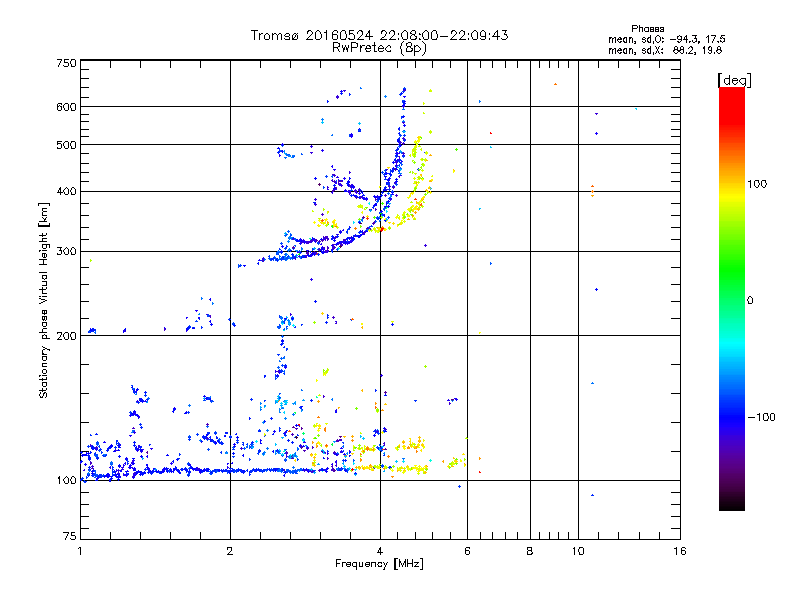This screenshot has width=800, height=600.
Task: Click the 'mean, sd,X: 88.2, 19.8' line
Action: tap(665, 50)
